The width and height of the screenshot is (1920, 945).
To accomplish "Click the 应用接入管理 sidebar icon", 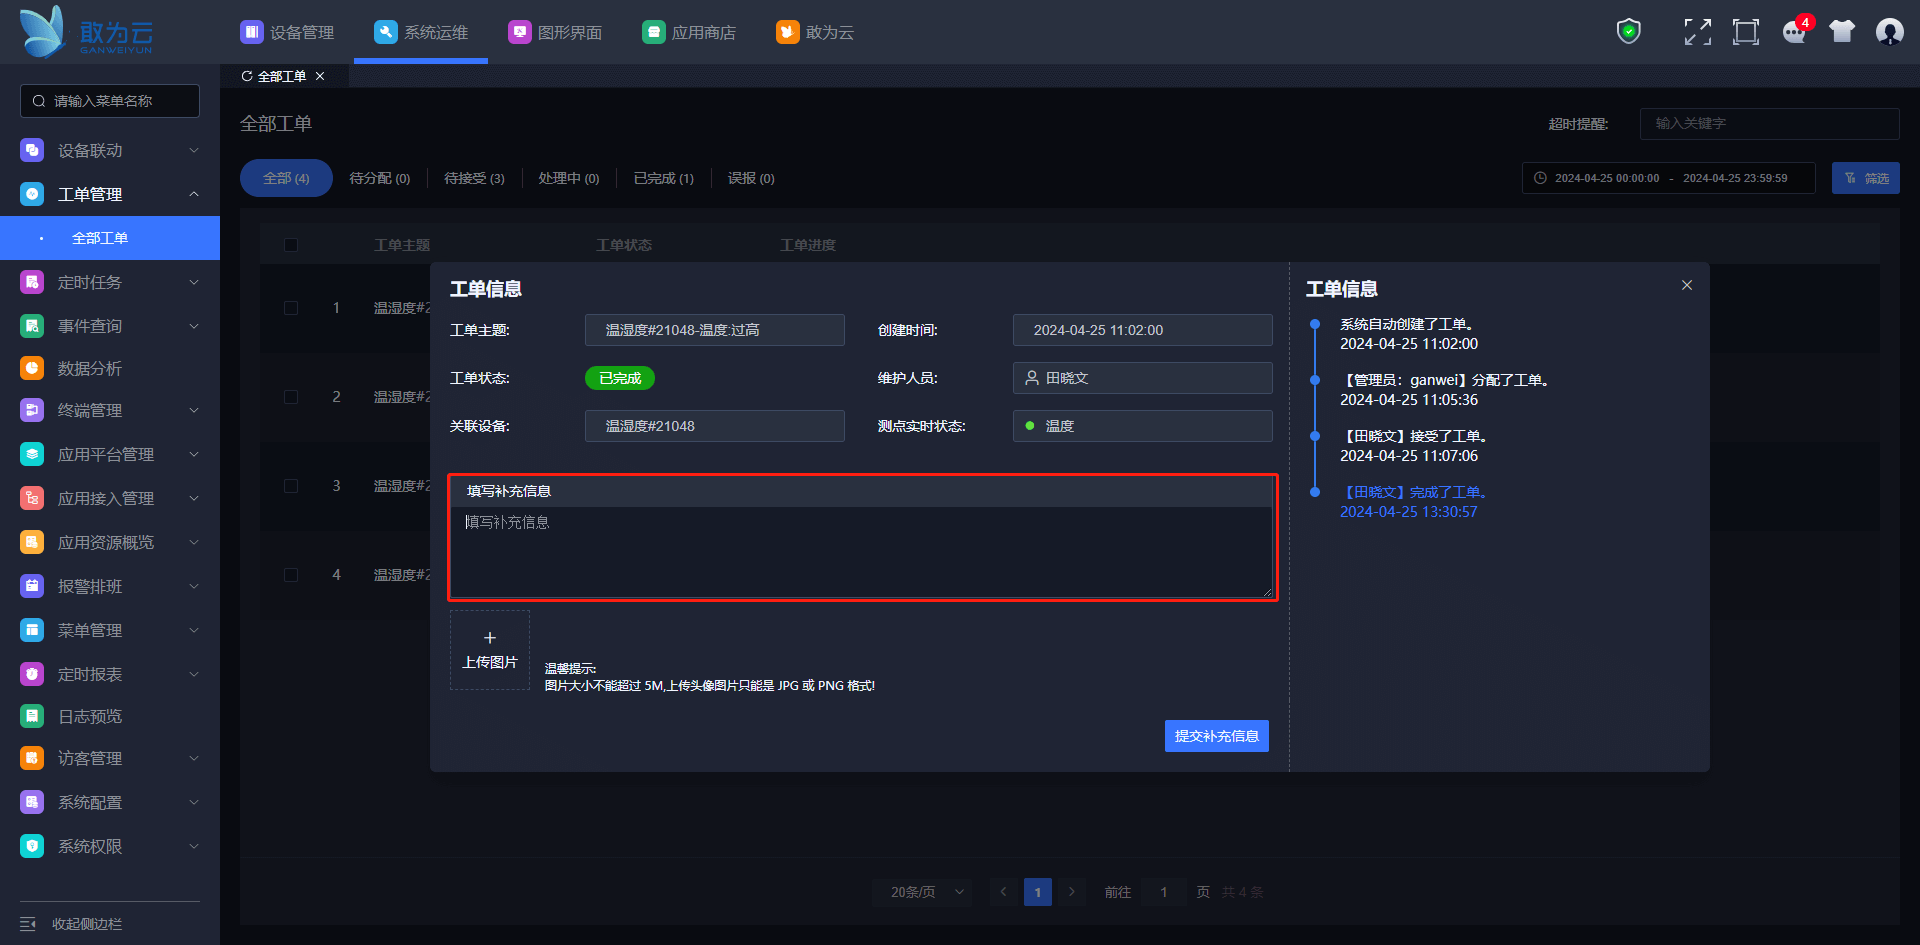I will pos(32,498).
